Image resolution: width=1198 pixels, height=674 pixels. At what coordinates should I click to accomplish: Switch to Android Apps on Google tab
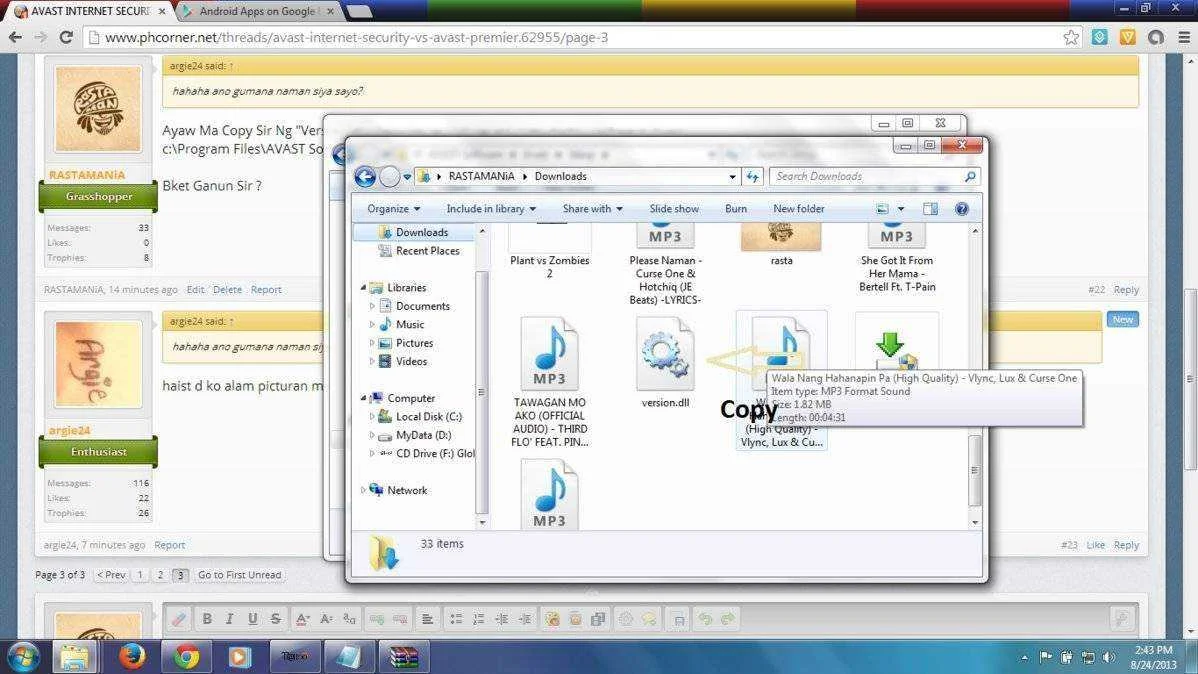point(257,11)
